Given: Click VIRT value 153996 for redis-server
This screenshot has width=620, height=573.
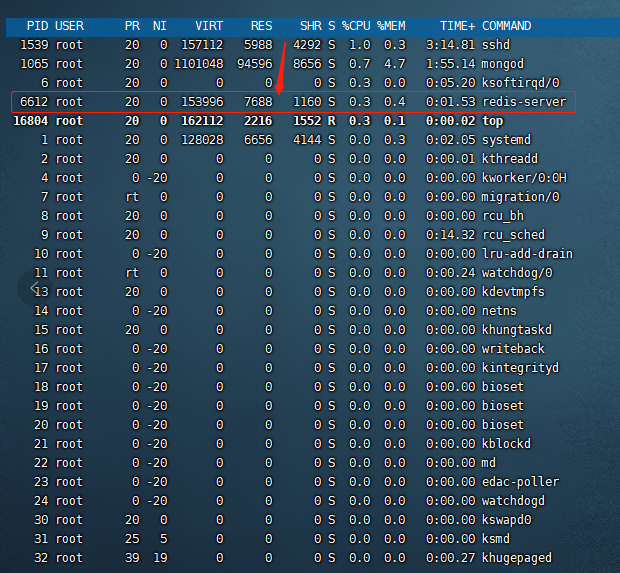Looking at the screenshot, I should [x=202, y=102].
